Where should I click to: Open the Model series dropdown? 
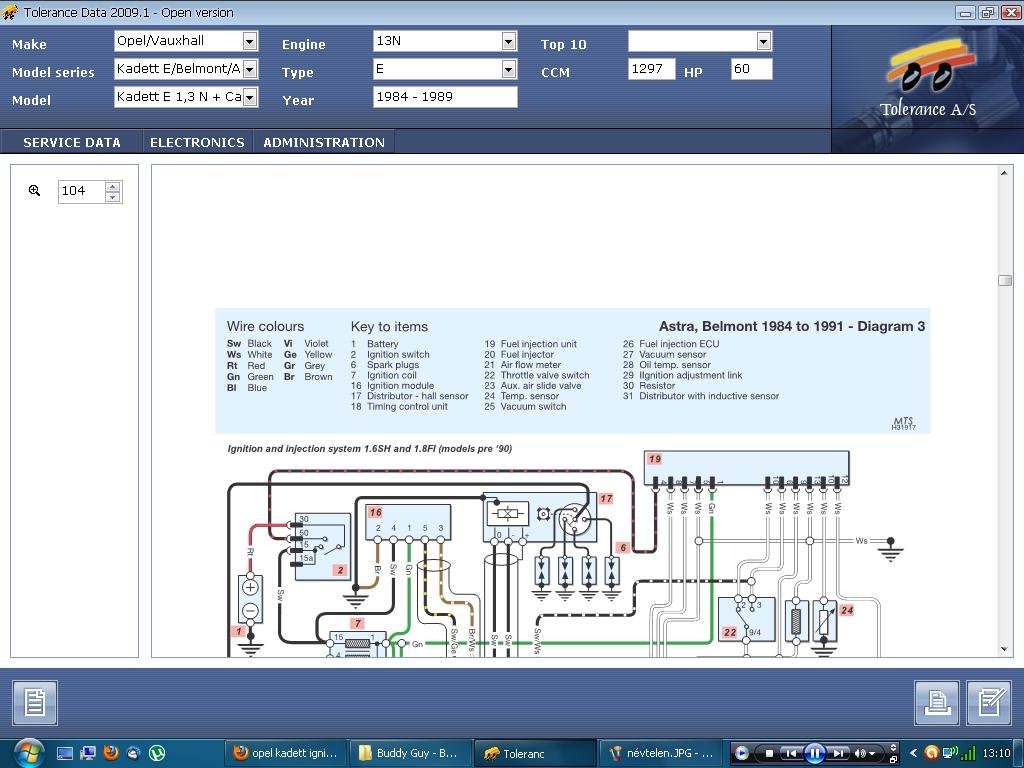[249, 69]
